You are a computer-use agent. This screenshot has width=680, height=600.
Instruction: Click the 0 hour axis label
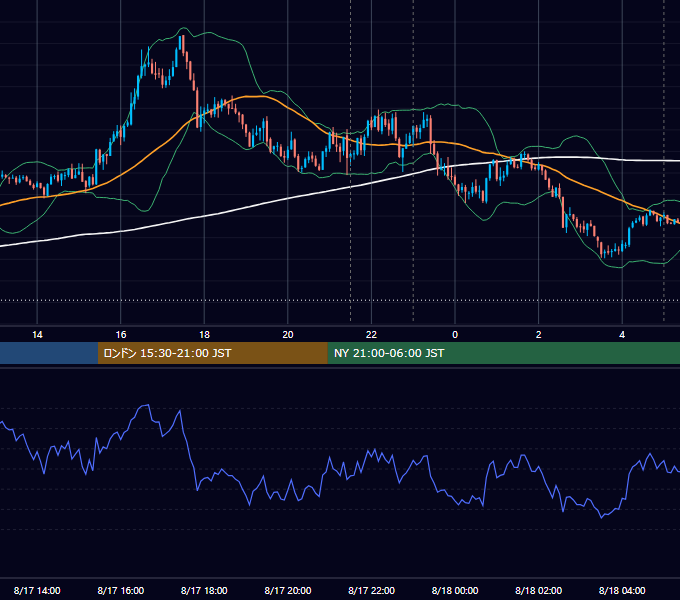coord(455,335)
